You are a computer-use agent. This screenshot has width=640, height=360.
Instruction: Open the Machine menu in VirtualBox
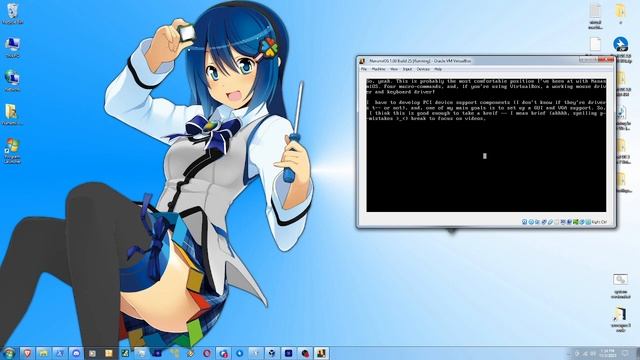tap(378, 69)
